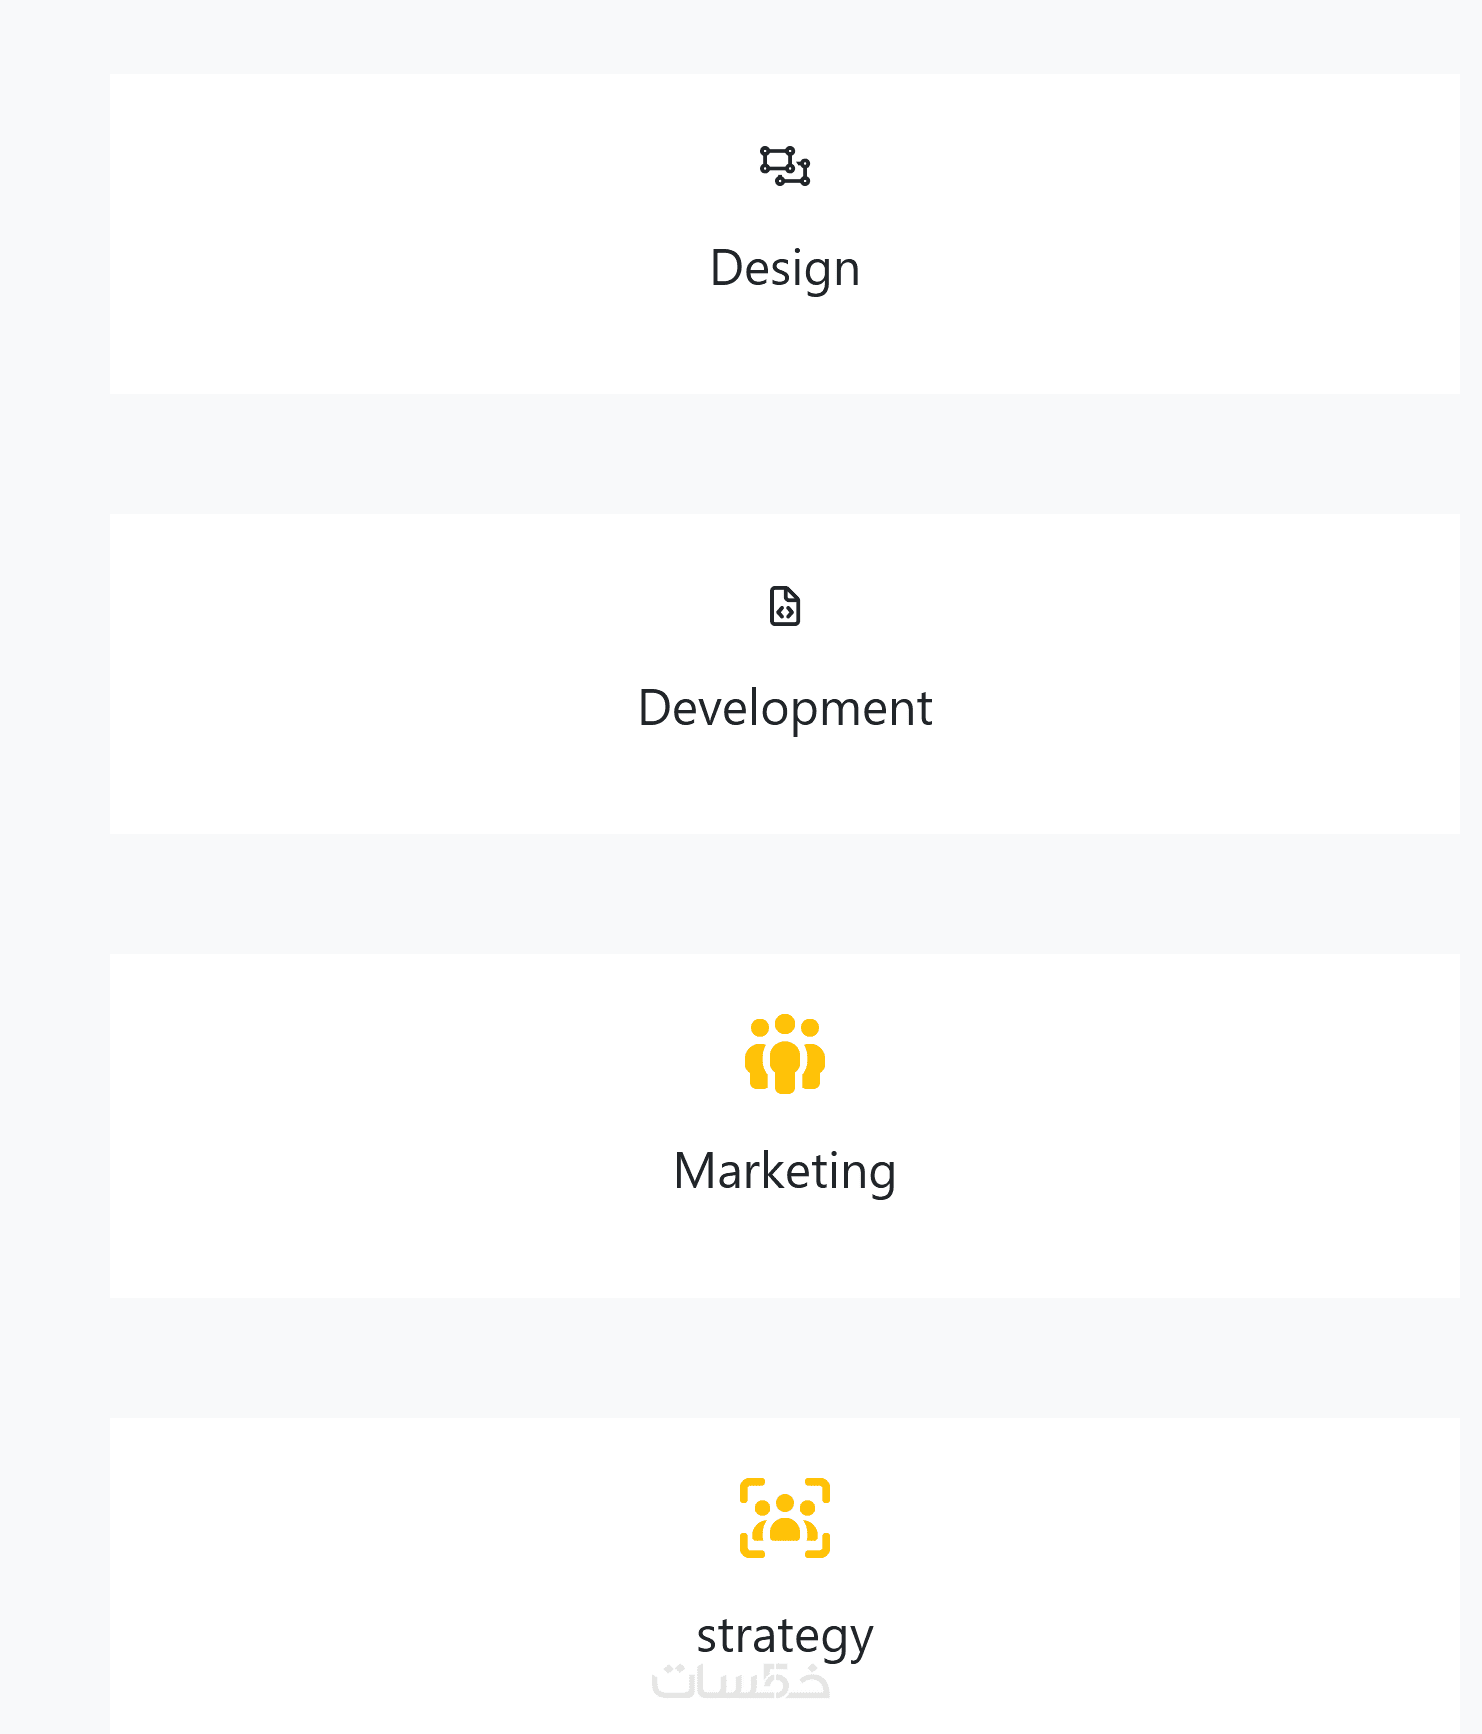The height and width of the screenshot is (1734, 1482).
Task: Click the code file icon above Development
Action: [x=785, y=606]
